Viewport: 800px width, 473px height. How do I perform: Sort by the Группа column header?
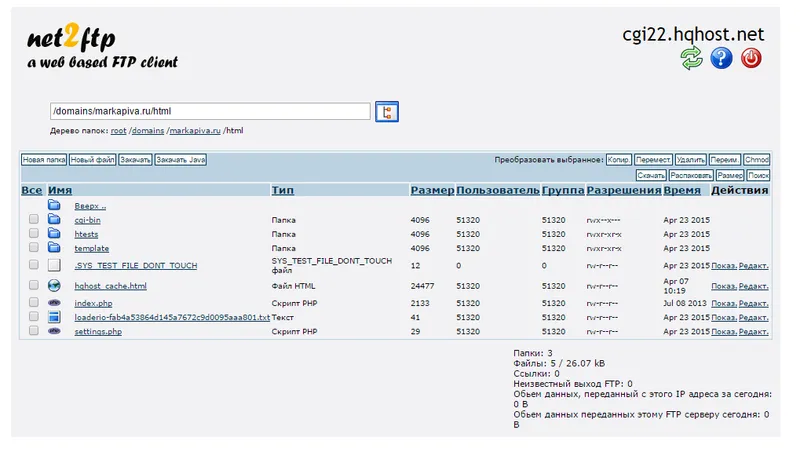[x=563, y=190]
